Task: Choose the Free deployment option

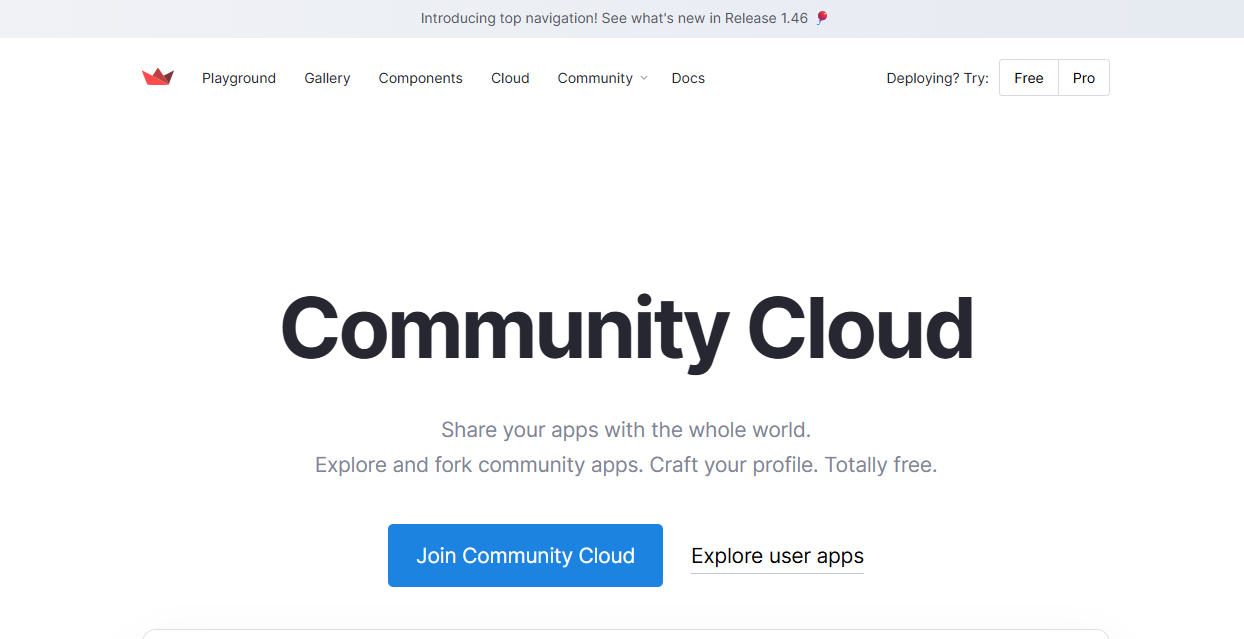Action: (1028, 78)
